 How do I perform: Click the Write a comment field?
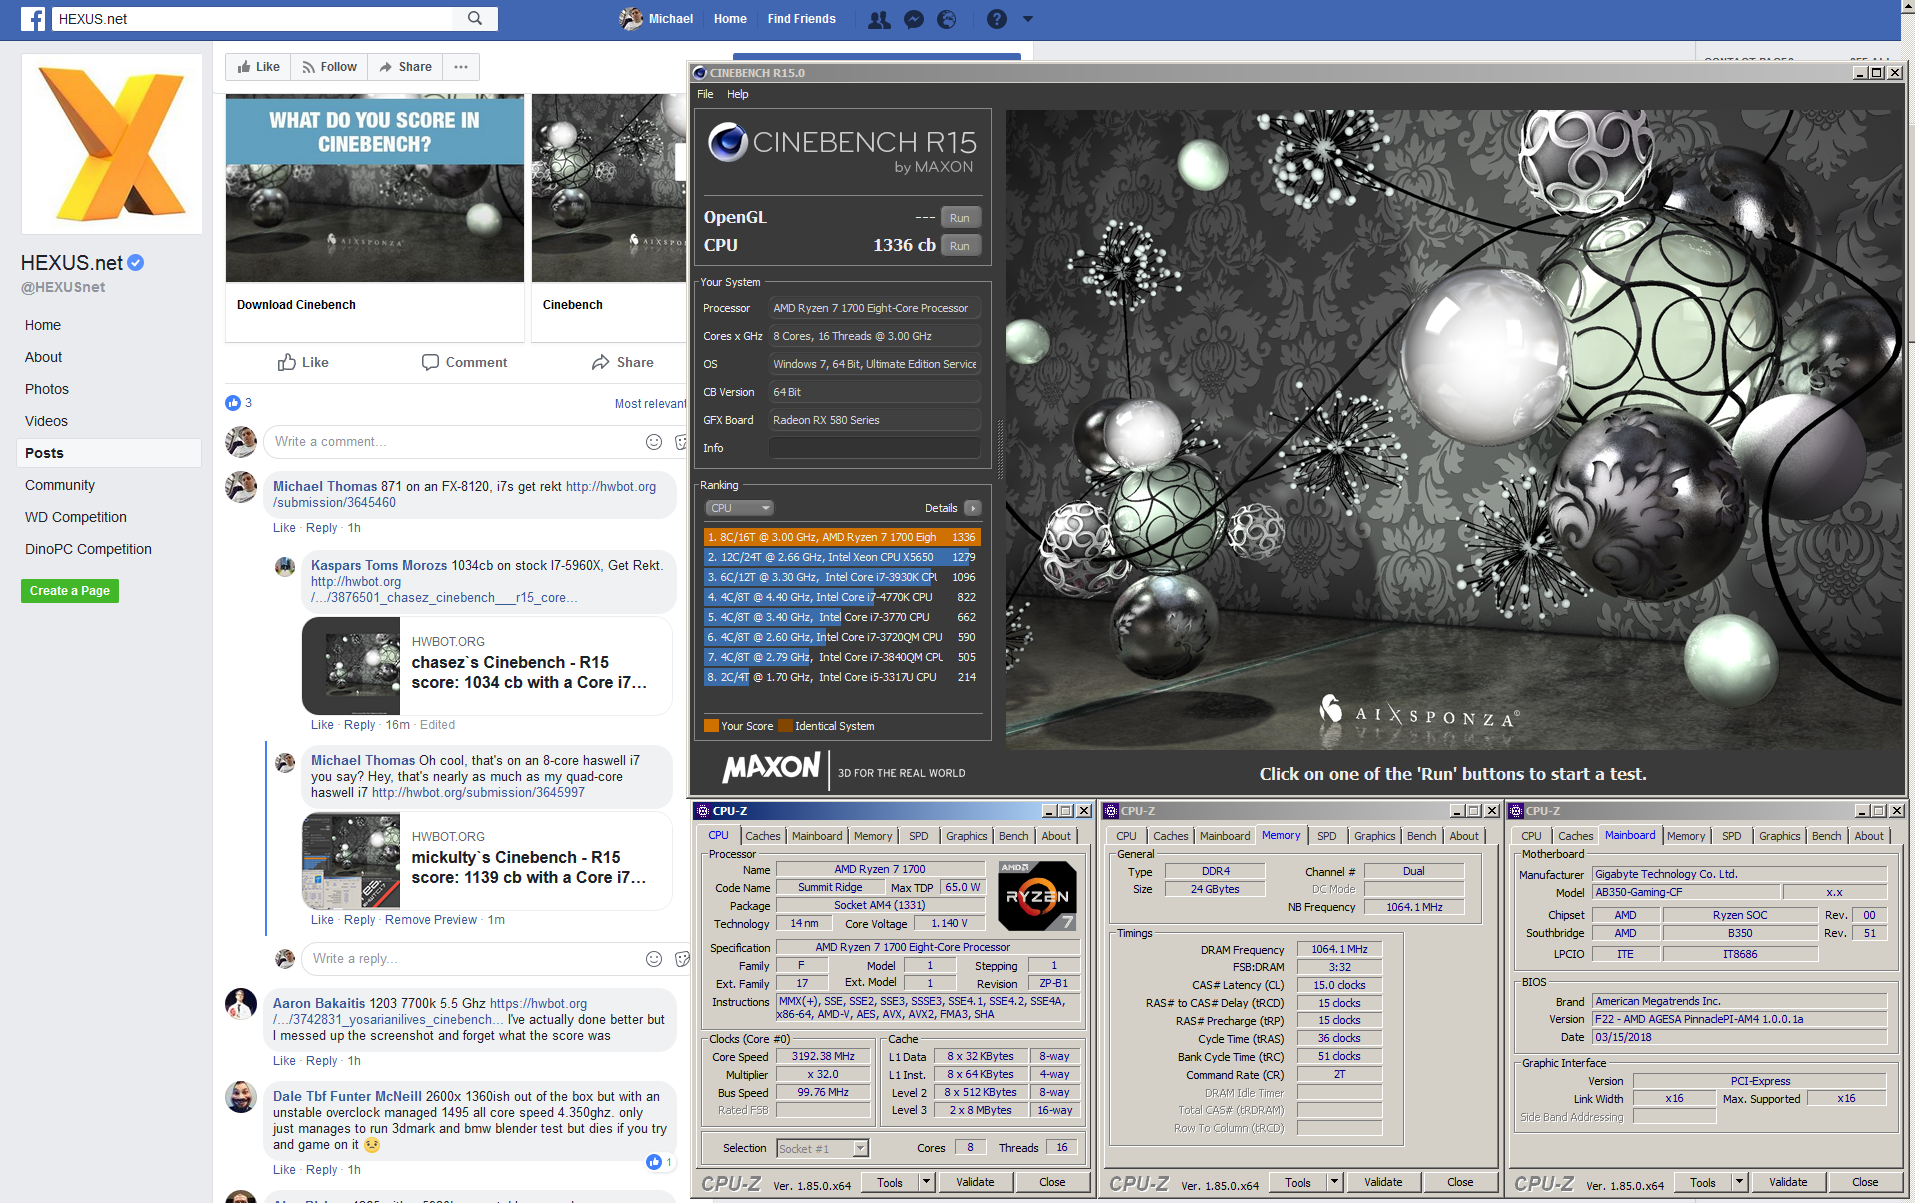[x=455, y=442]
